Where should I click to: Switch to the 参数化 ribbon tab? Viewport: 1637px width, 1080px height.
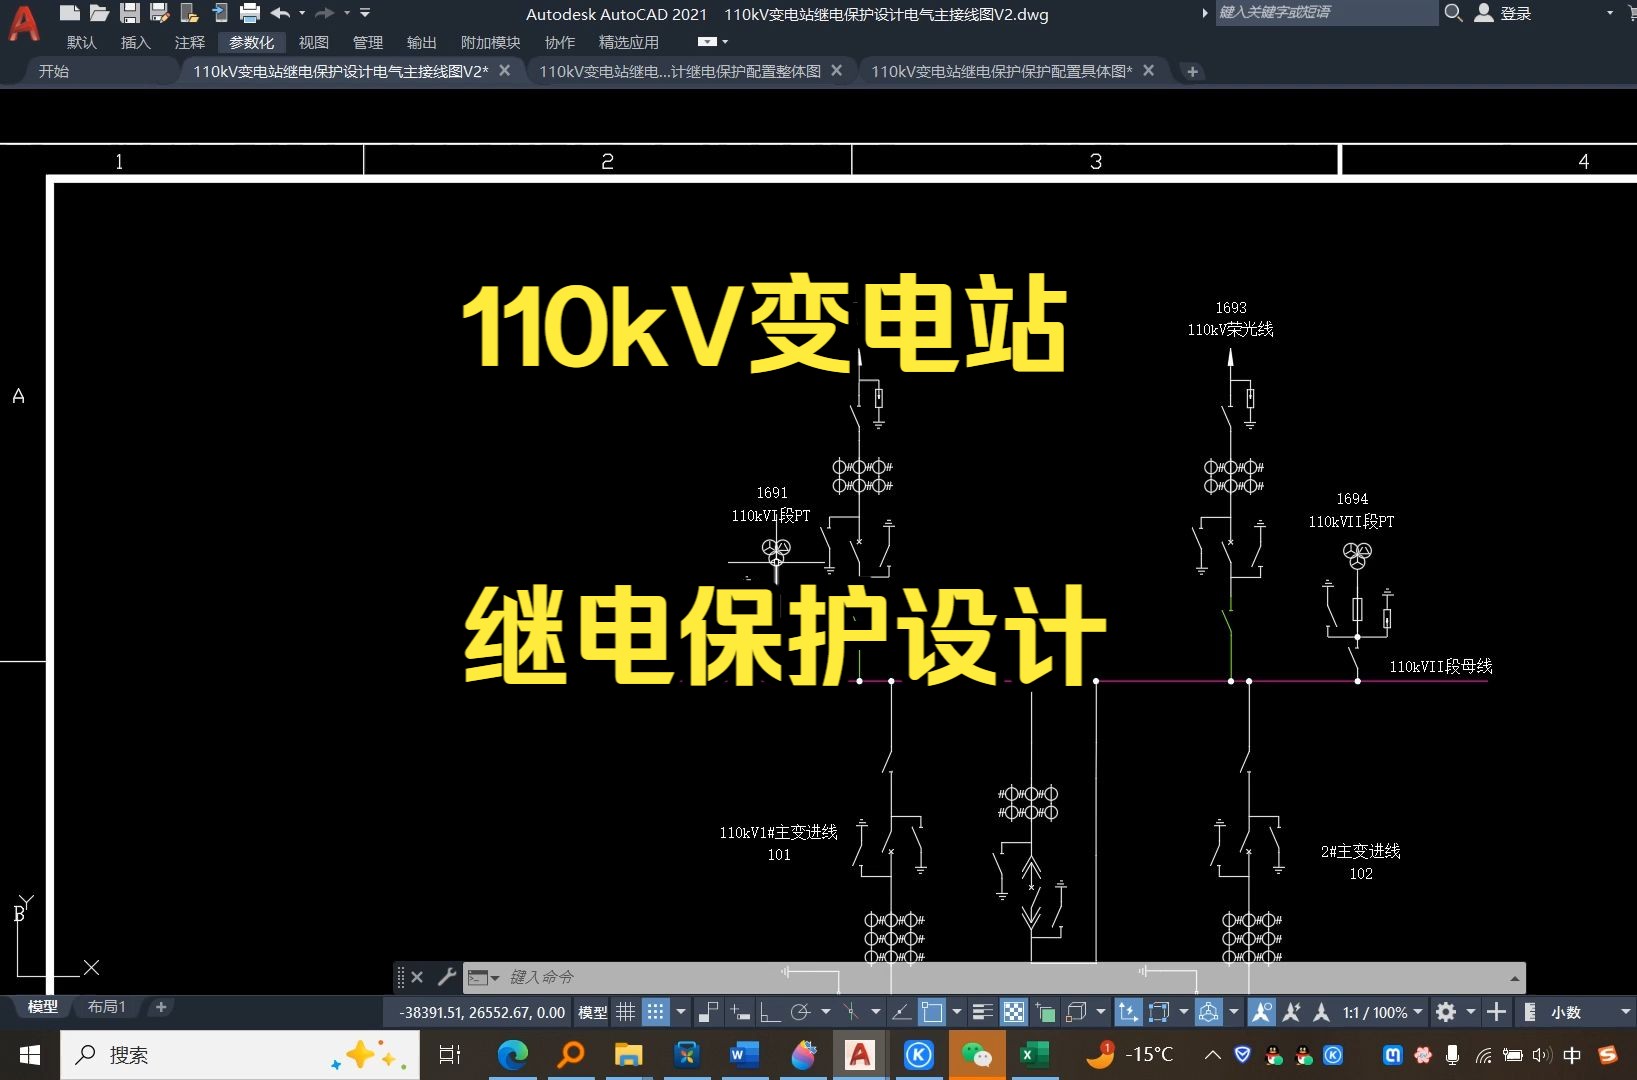coord(251,42)
